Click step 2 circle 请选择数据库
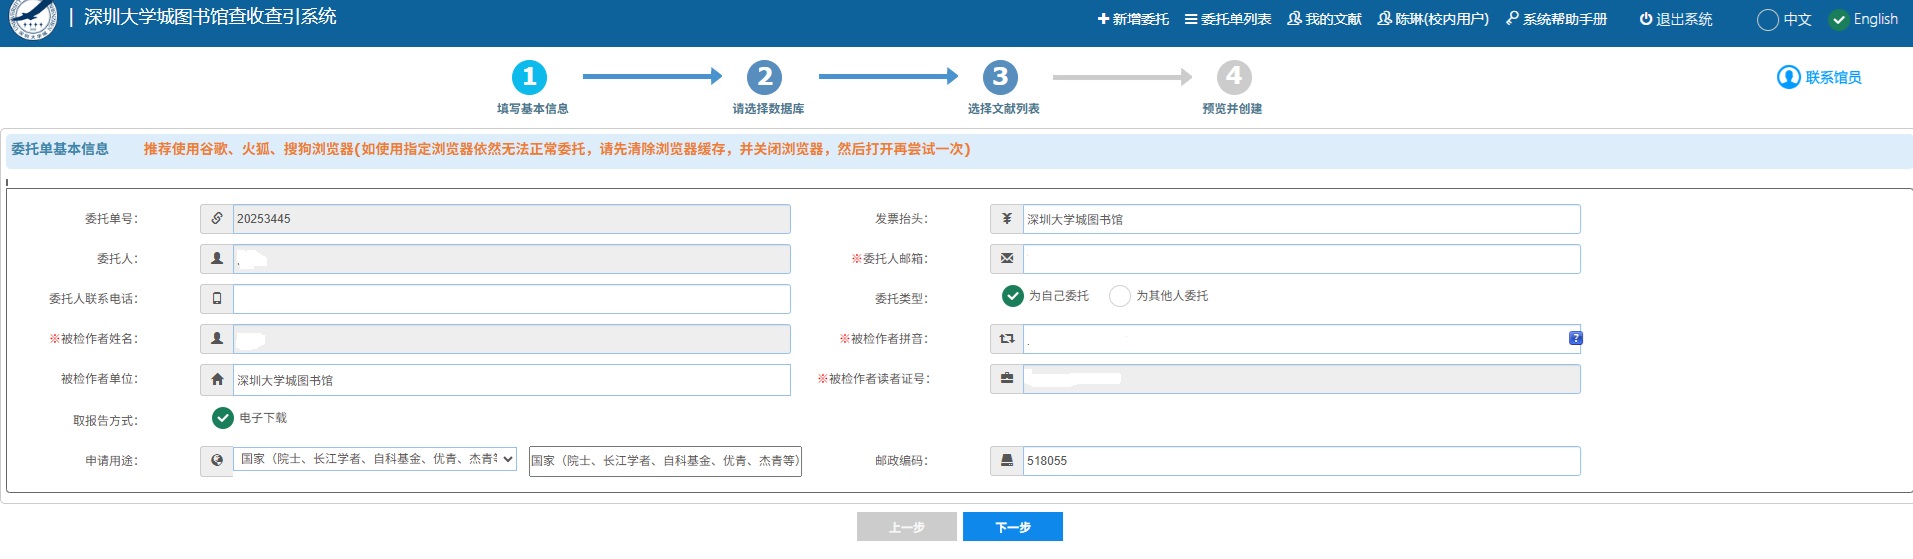1913x559 pixels. pos(765,77)
